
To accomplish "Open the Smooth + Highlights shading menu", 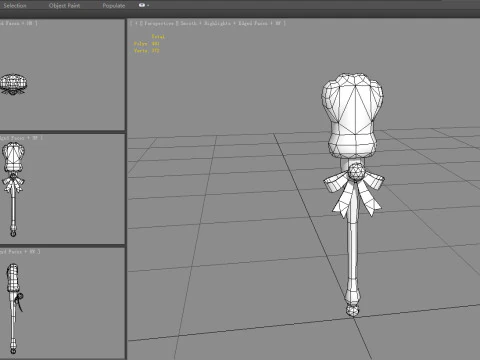I will coord(205,23).
